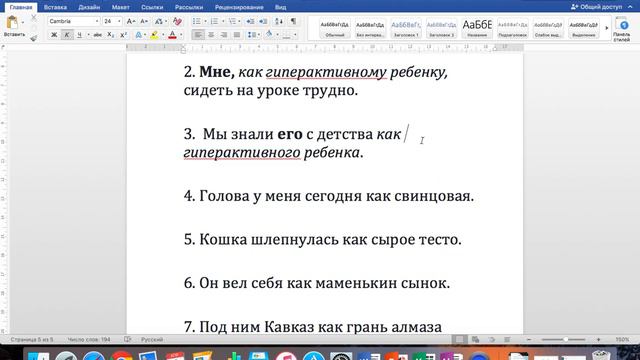Click the Русский language indicator
Viewport: 640px width, 360px height.
tap(152, 340)
